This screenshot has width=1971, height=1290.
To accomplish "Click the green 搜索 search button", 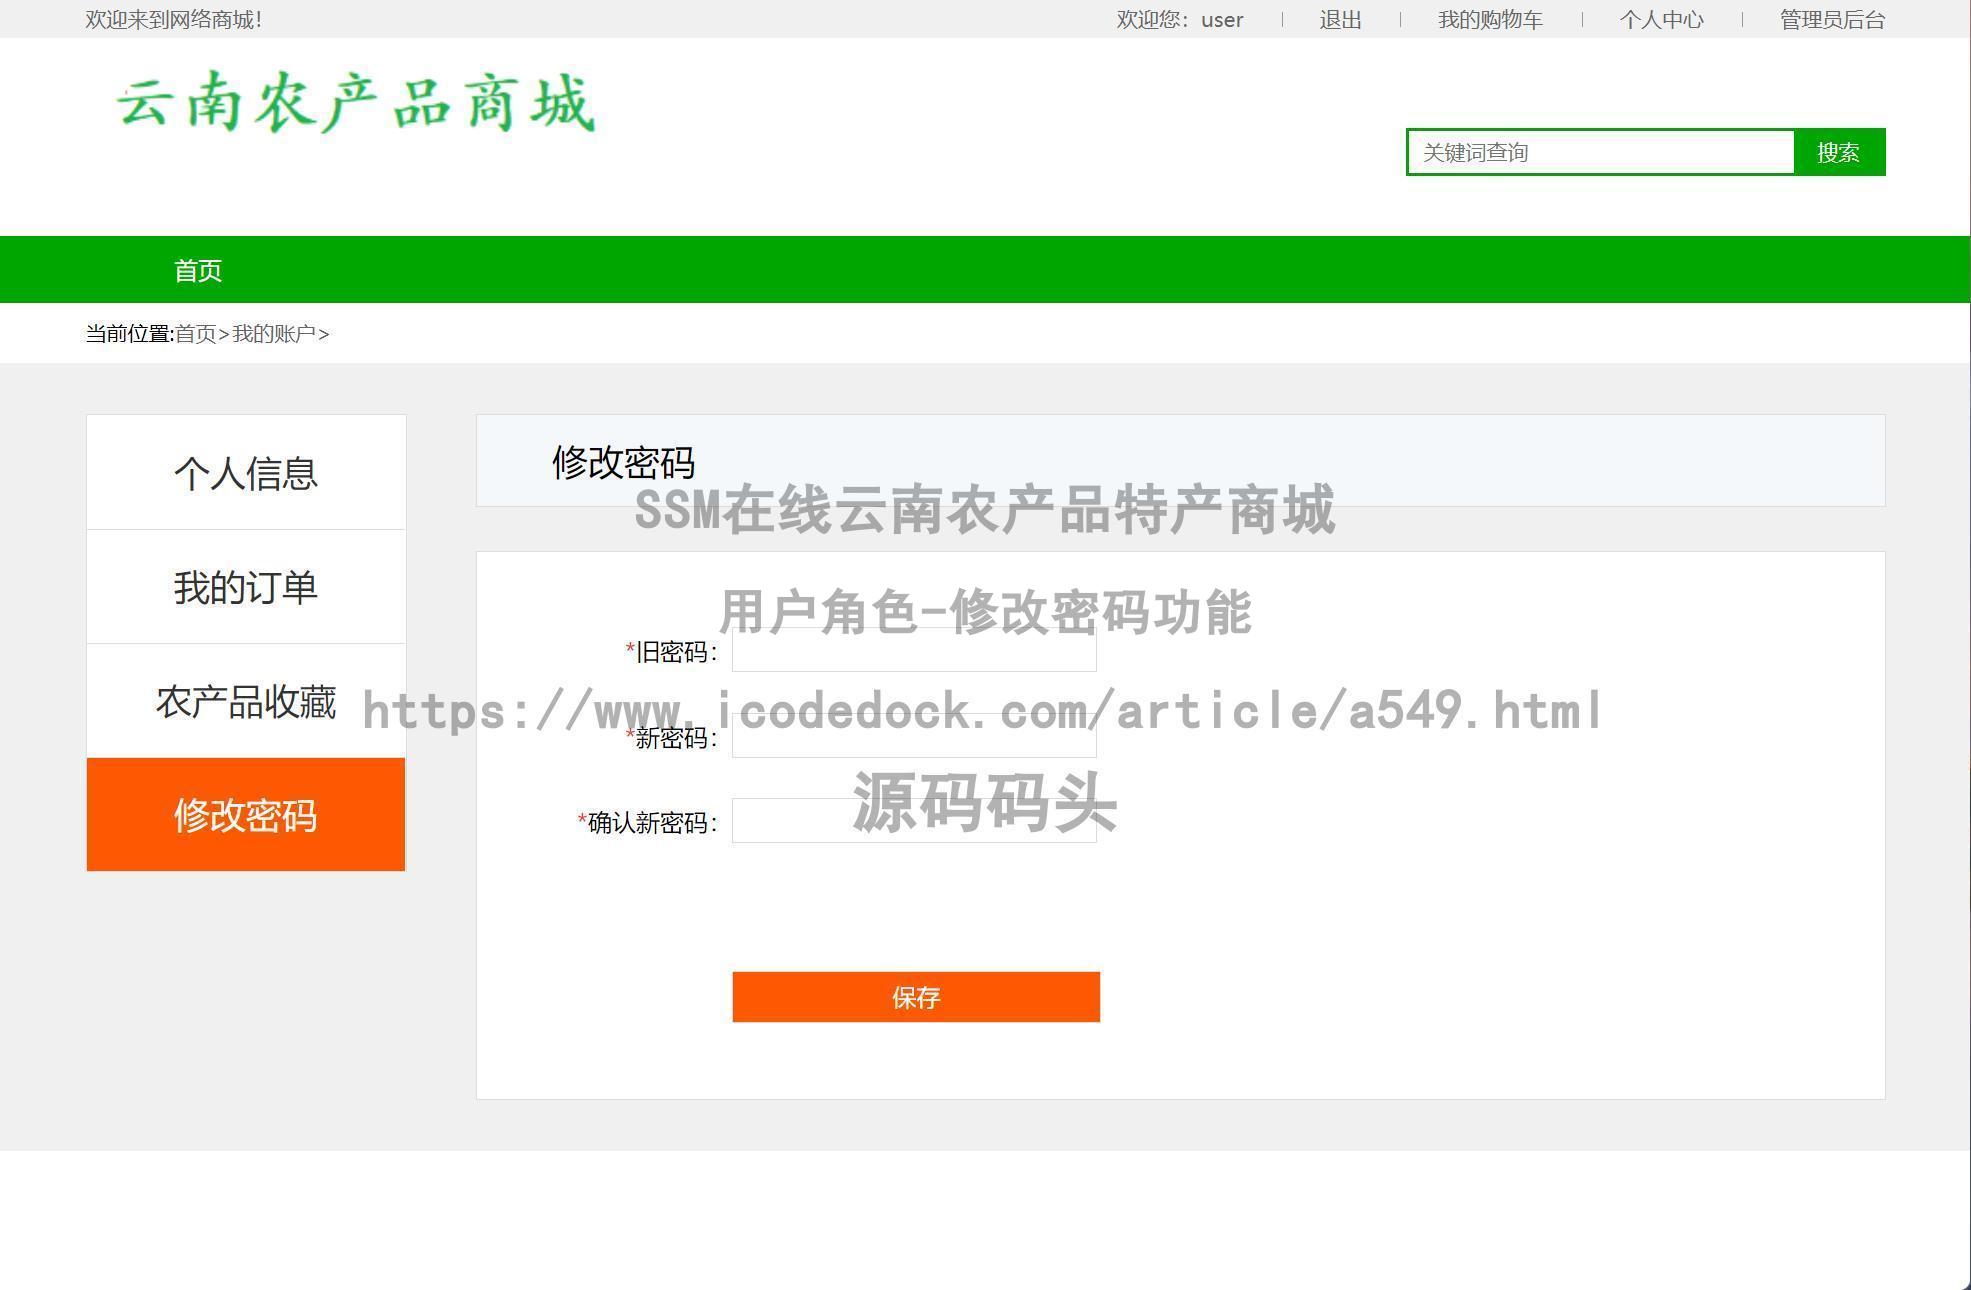I will (x=1838, y=153).
